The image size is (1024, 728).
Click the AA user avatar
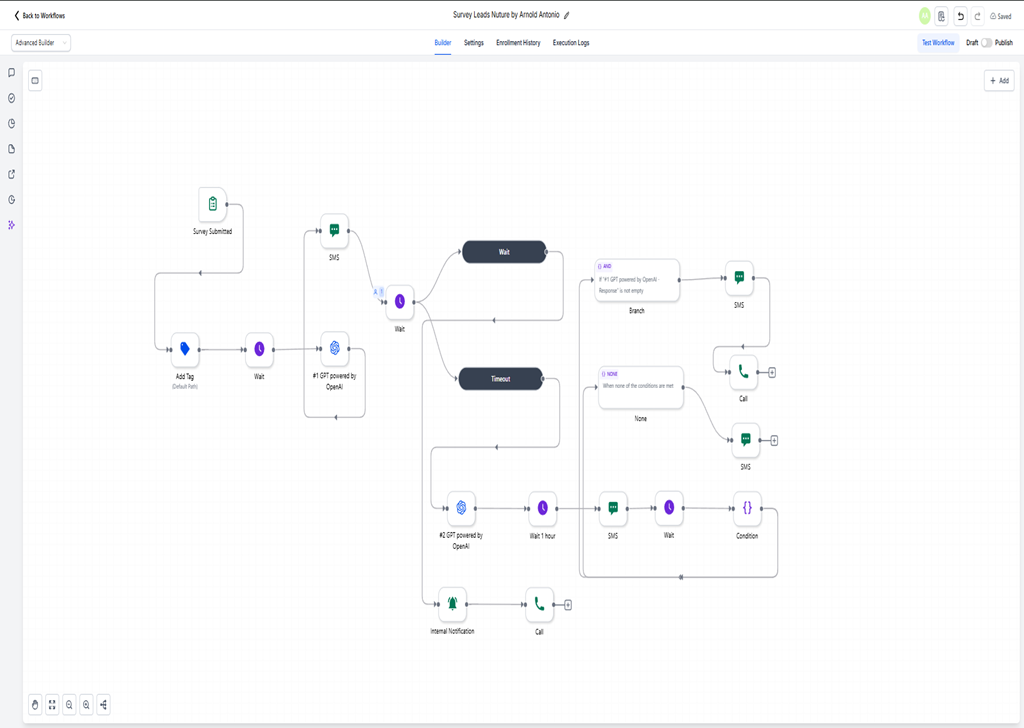click(x=925, y=16)
